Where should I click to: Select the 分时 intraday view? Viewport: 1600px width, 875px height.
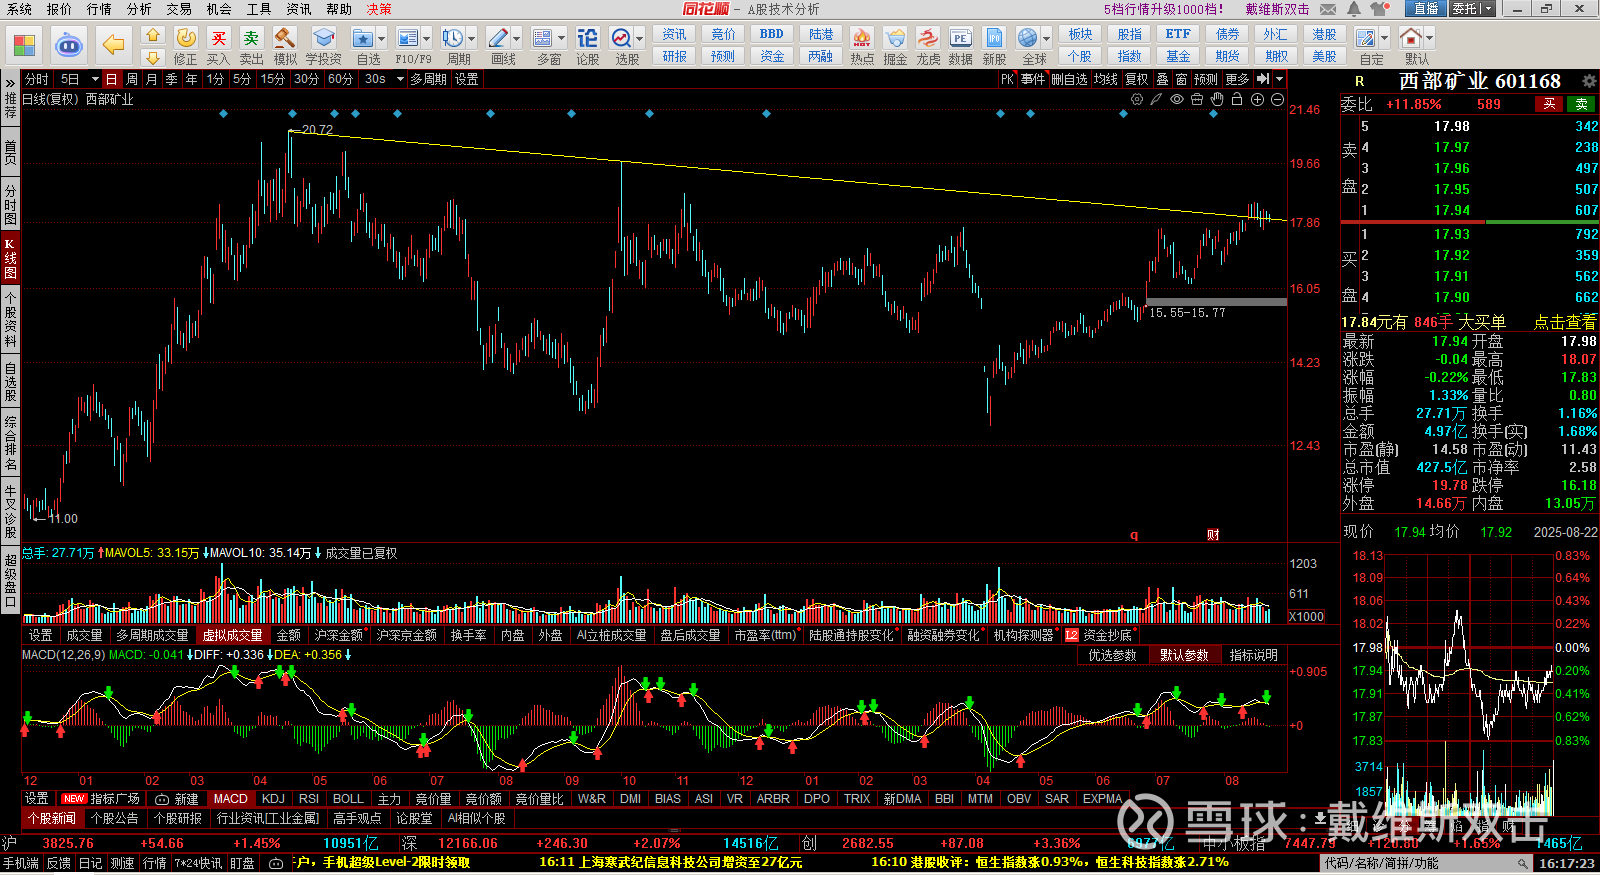(36, 79)
